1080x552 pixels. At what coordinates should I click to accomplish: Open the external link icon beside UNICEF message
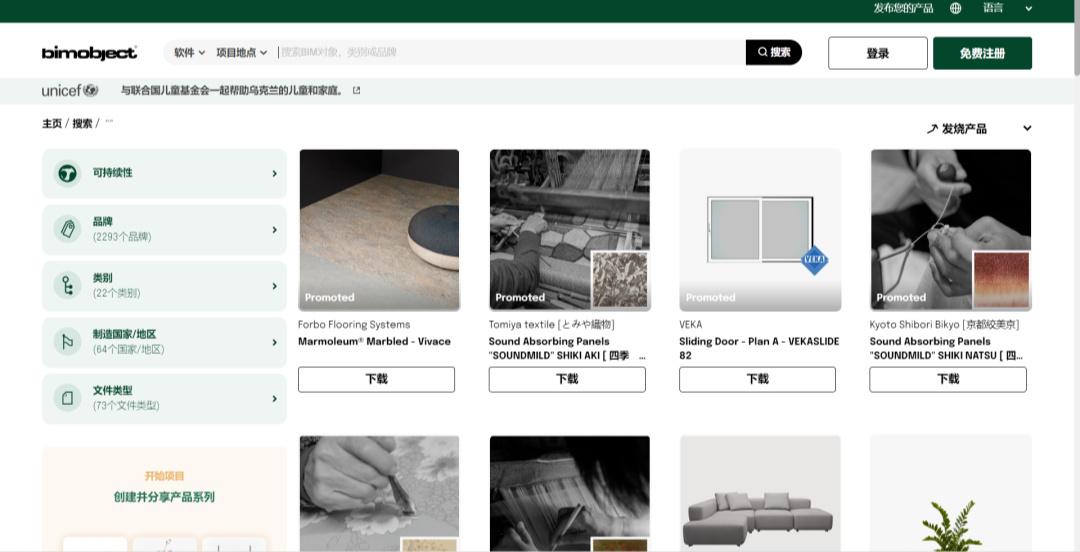point(356,90)
